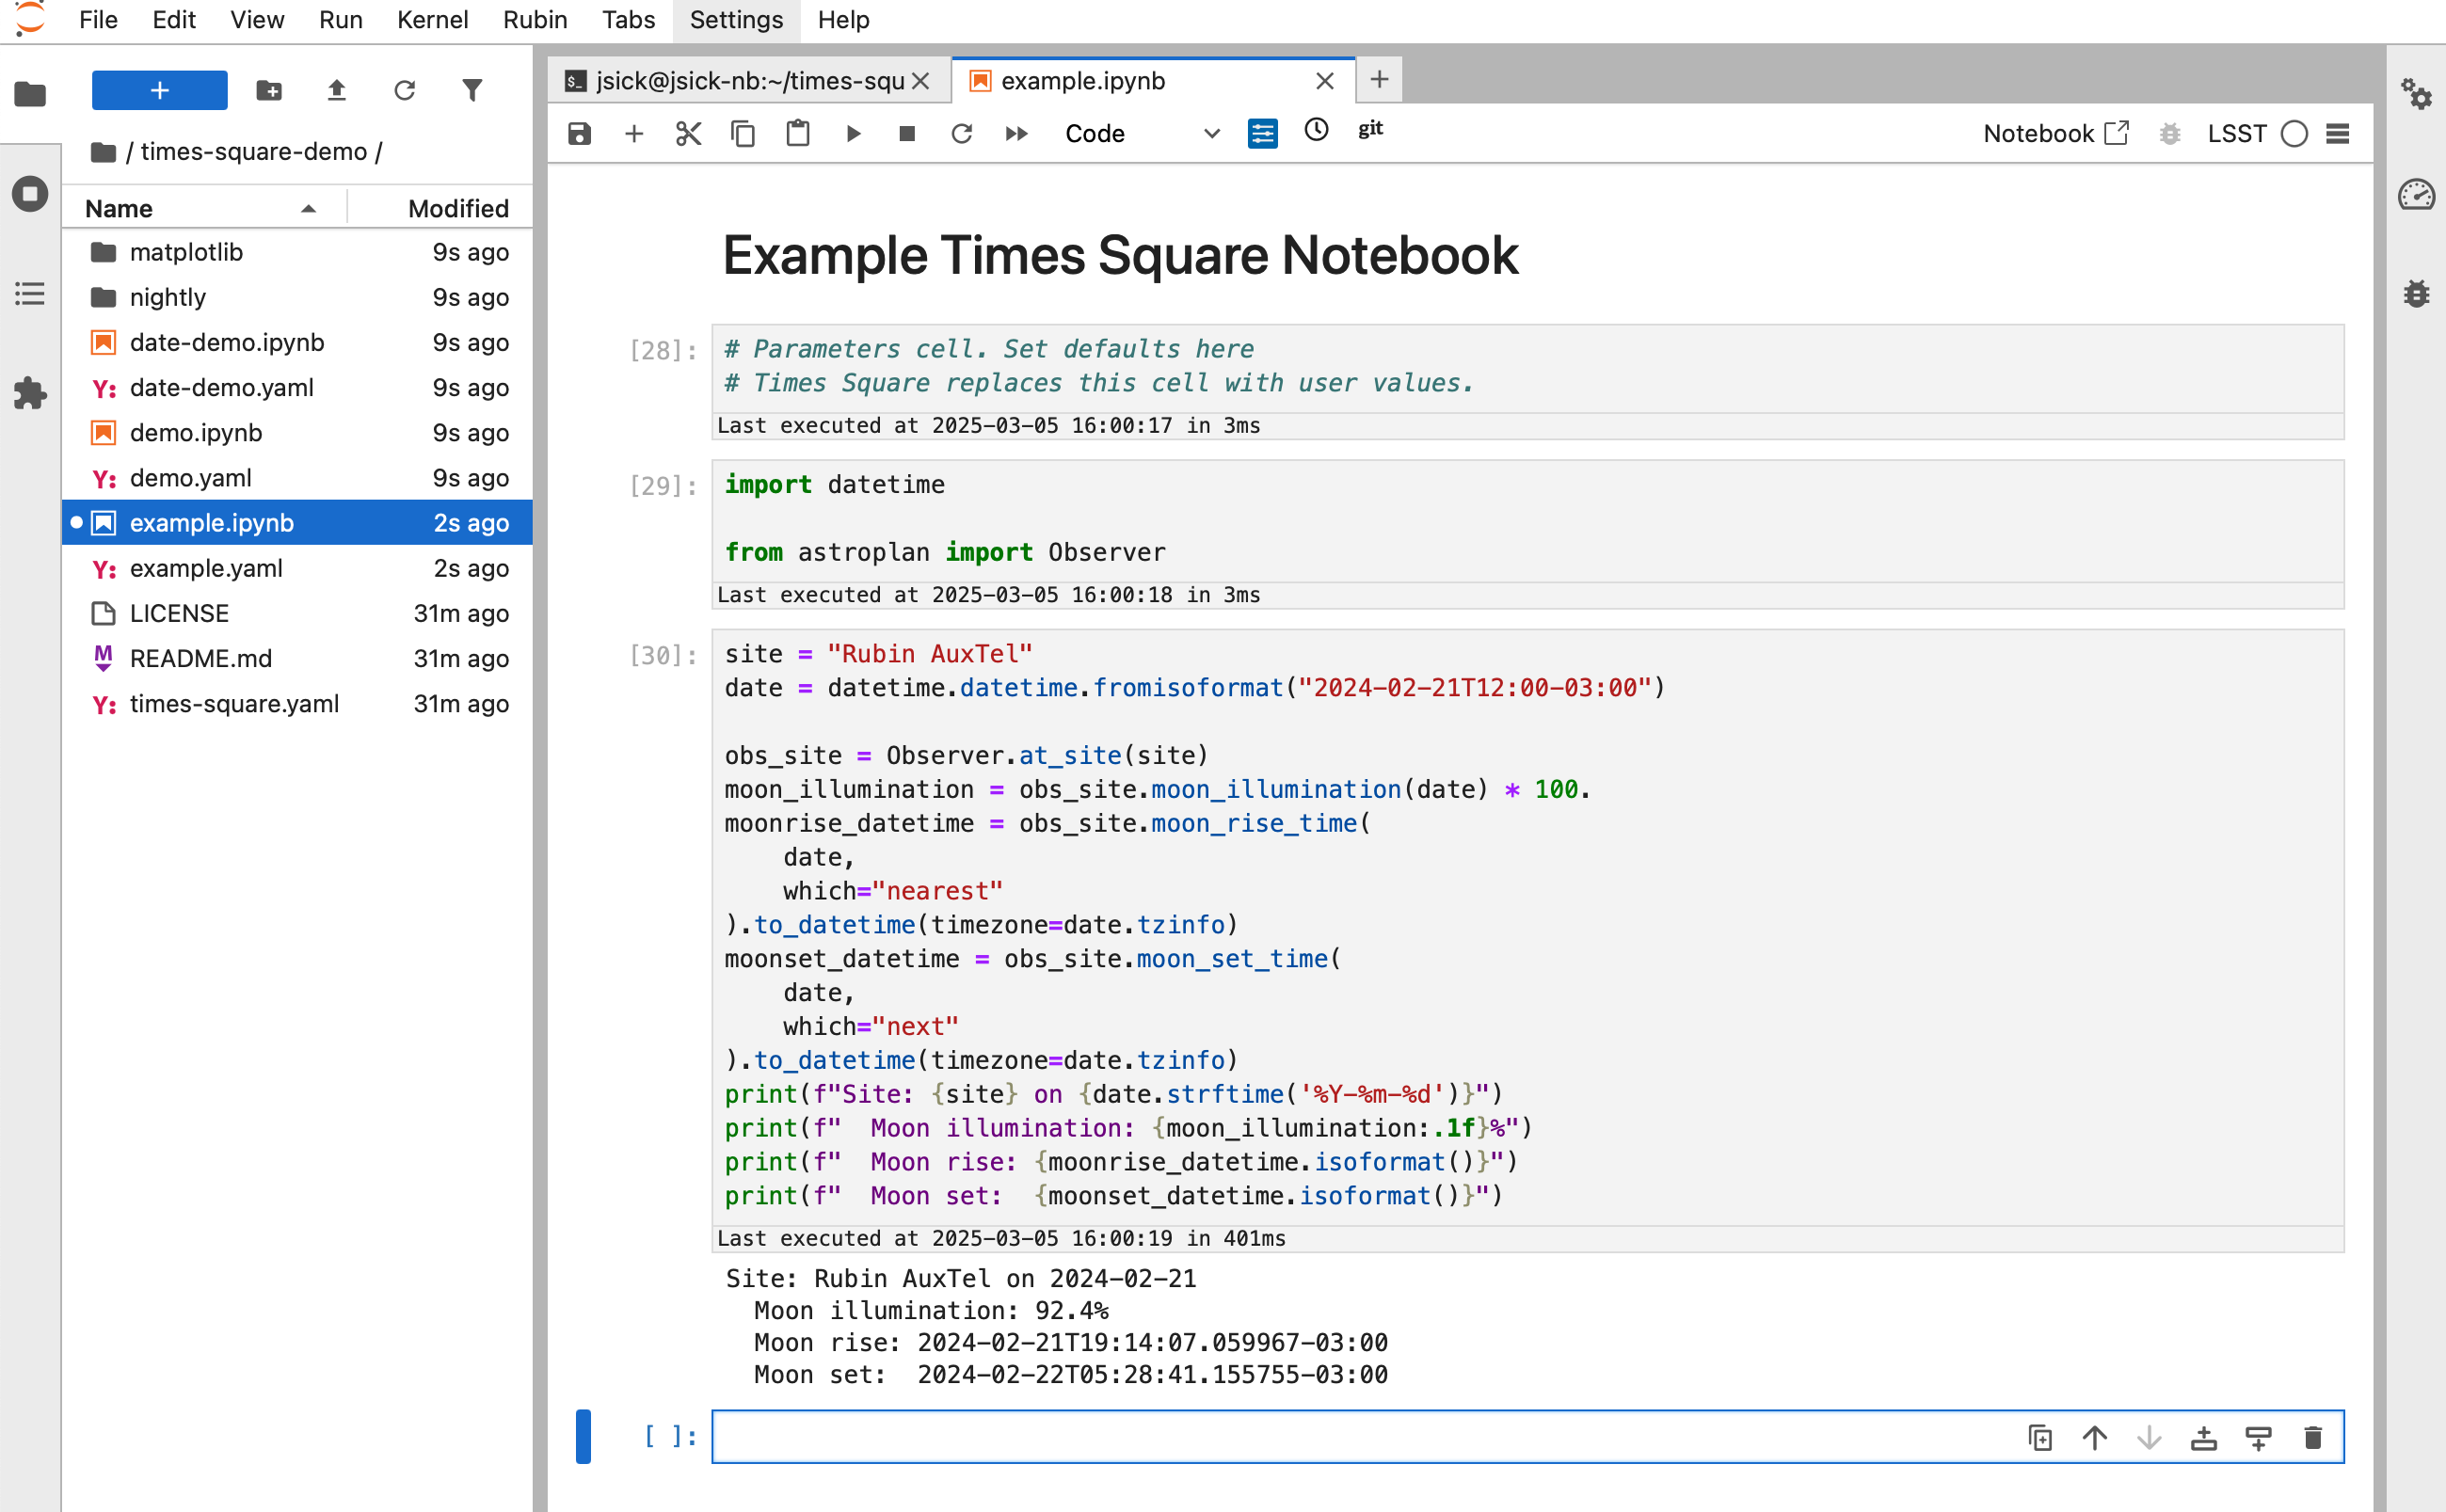
Task: Select the LICENSE file
Action: [x=297, y=613]
